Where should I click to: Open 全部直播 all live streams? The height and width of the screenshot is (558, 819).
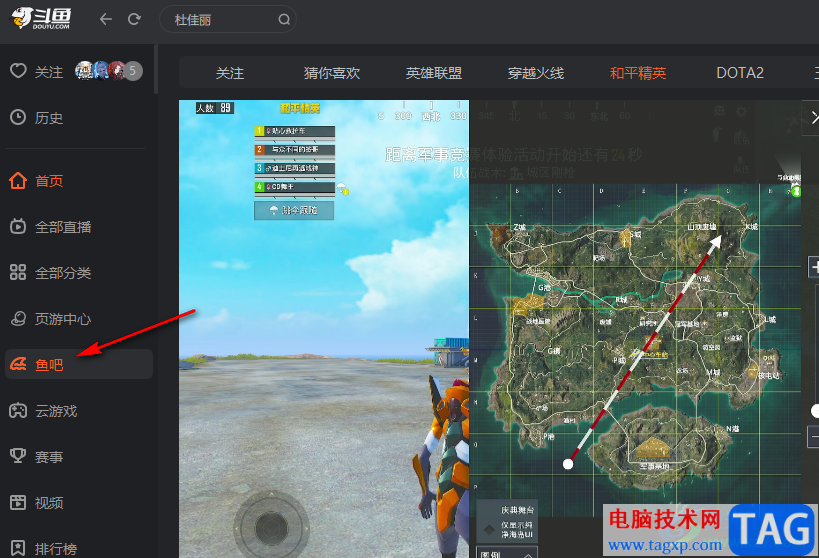point(63,227)
